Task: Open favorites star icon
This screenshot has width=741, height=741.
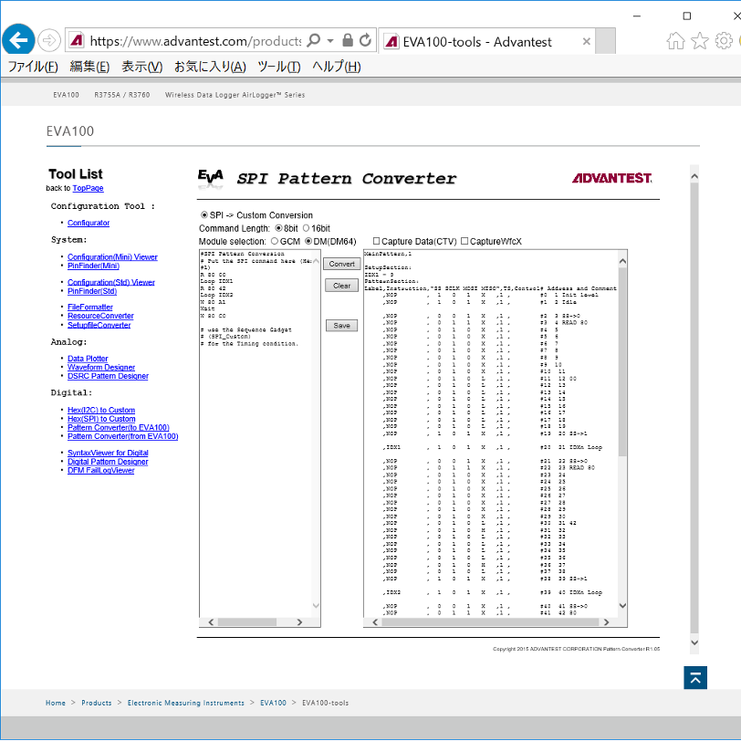Action: pos(700,41)
